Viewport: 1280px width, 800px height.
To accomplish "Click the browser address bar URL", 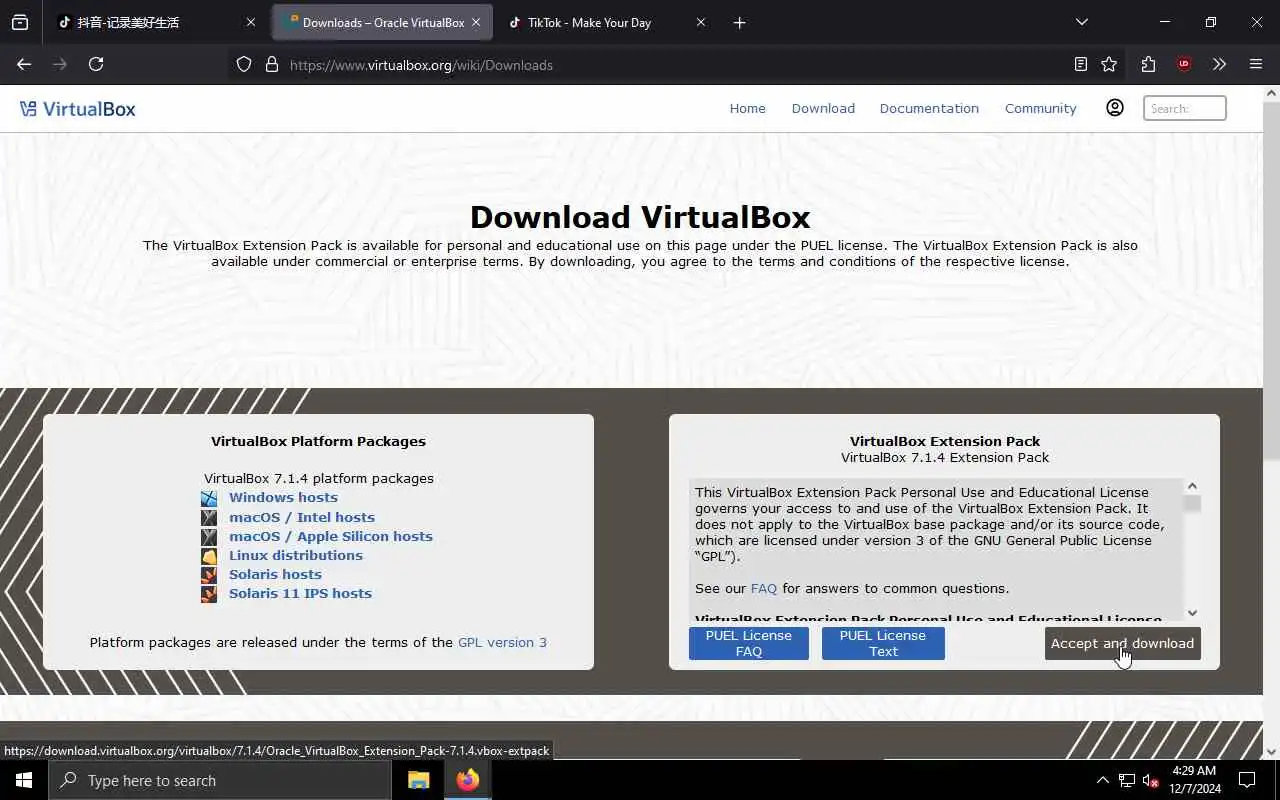I will pos(421,65).
